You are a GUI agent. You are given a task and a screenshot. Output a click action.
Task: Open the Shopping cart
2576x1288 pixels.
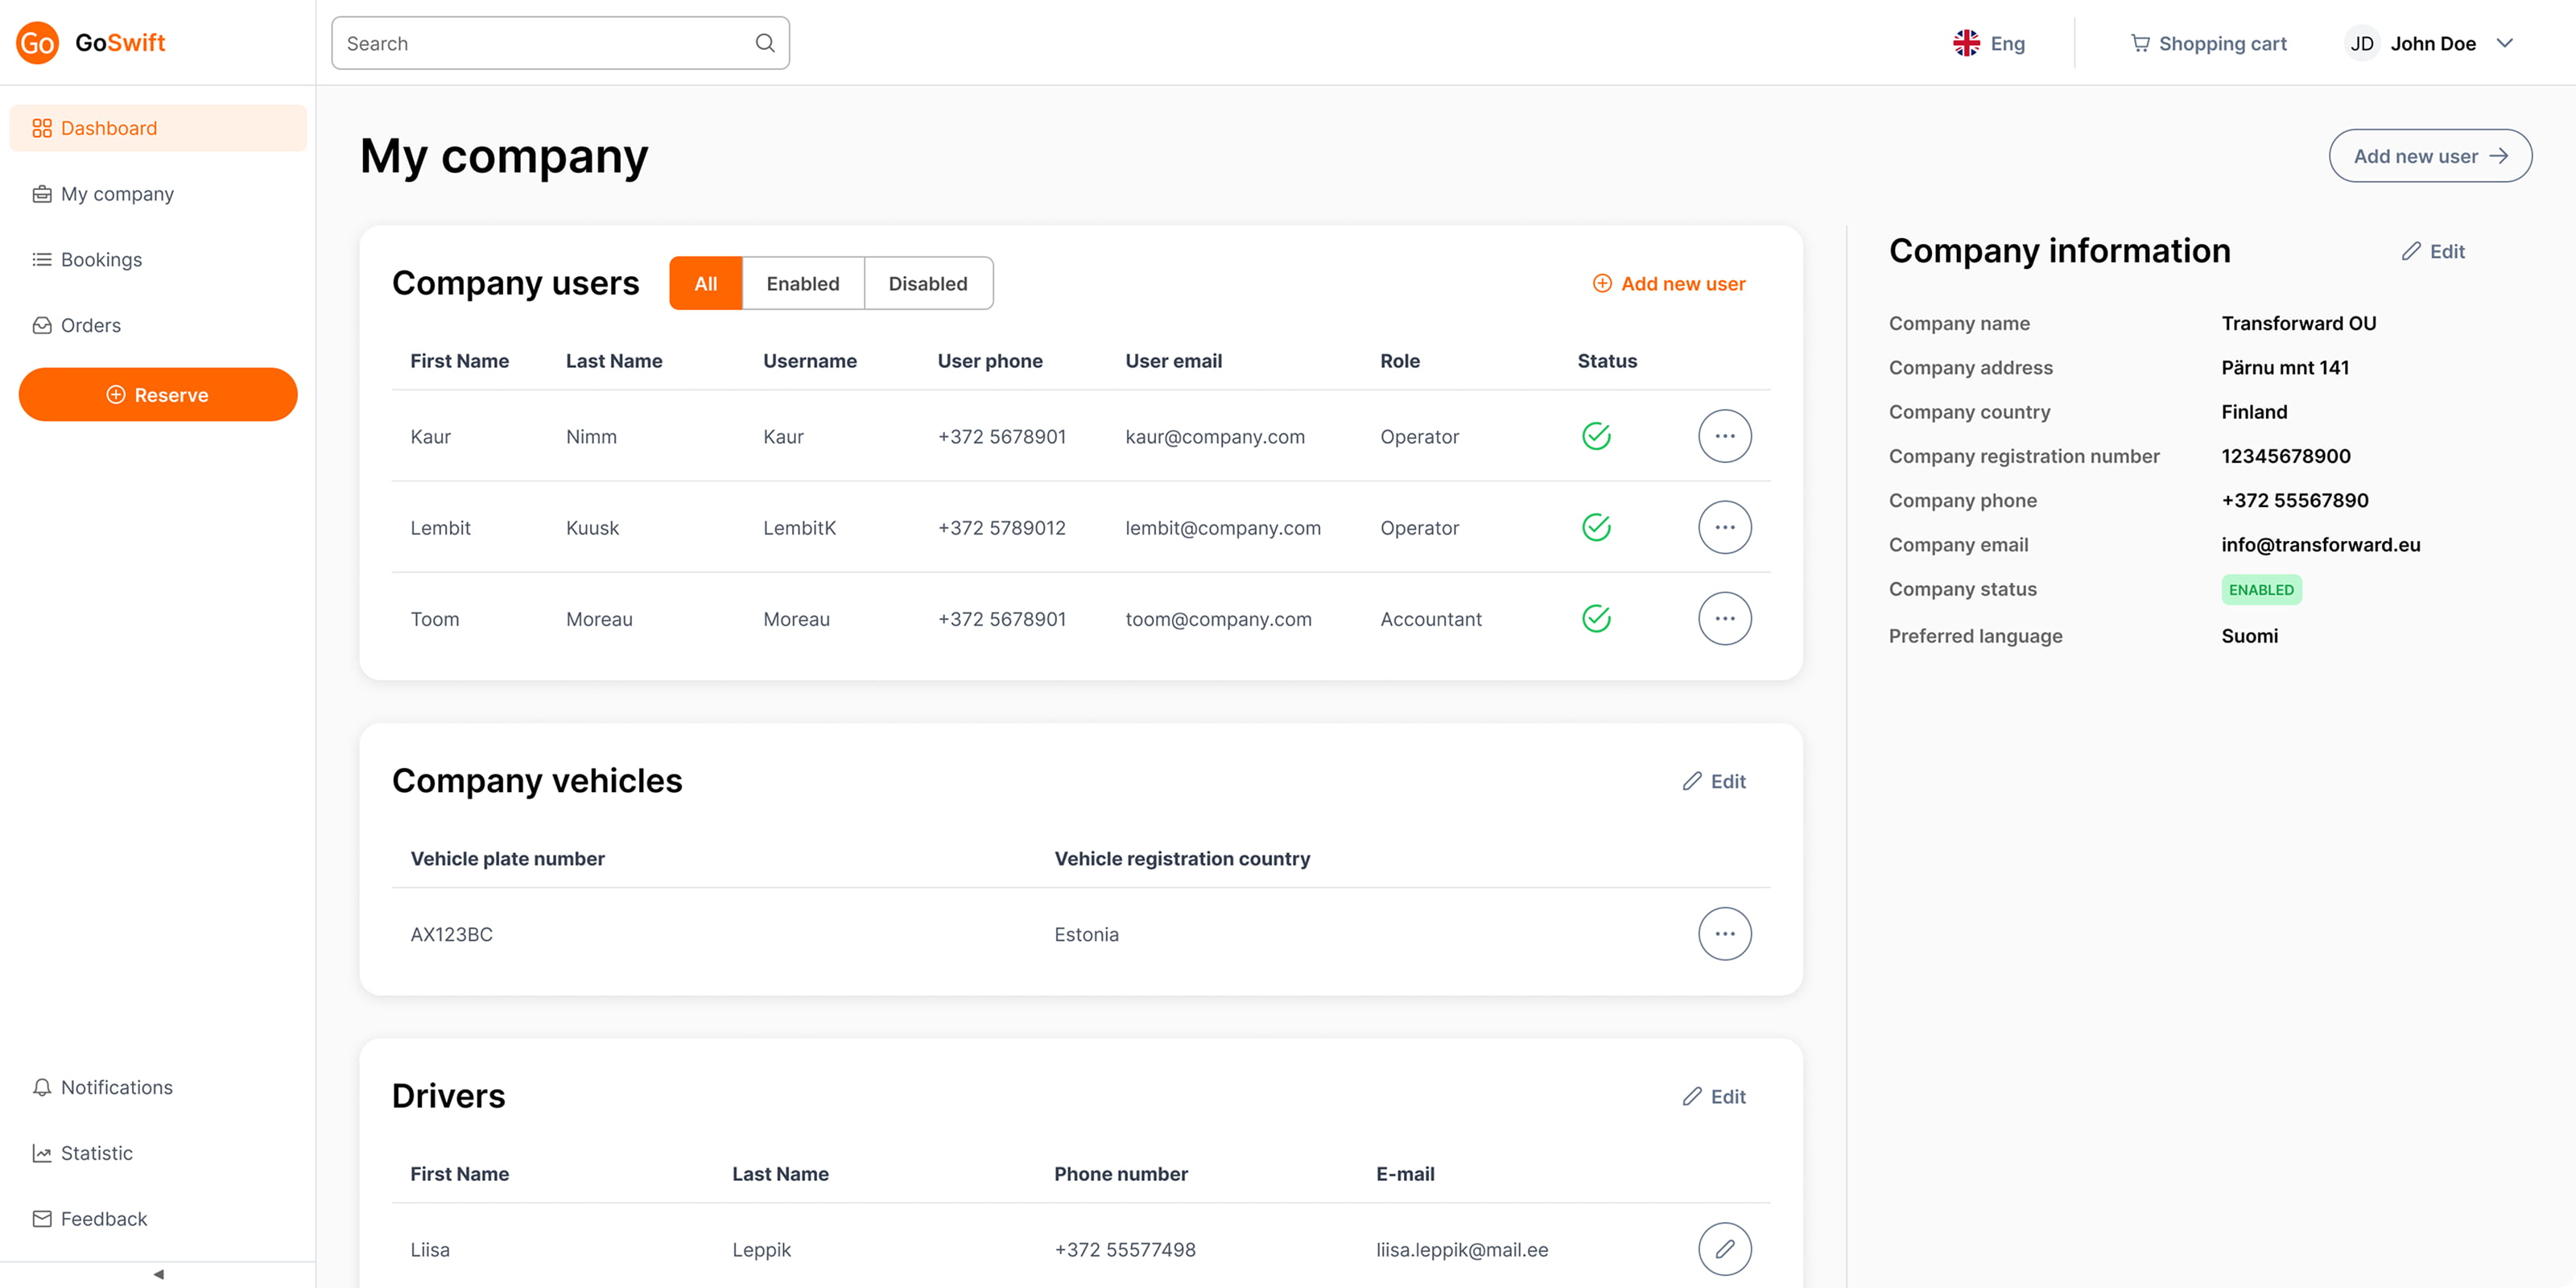[2208, 43]
